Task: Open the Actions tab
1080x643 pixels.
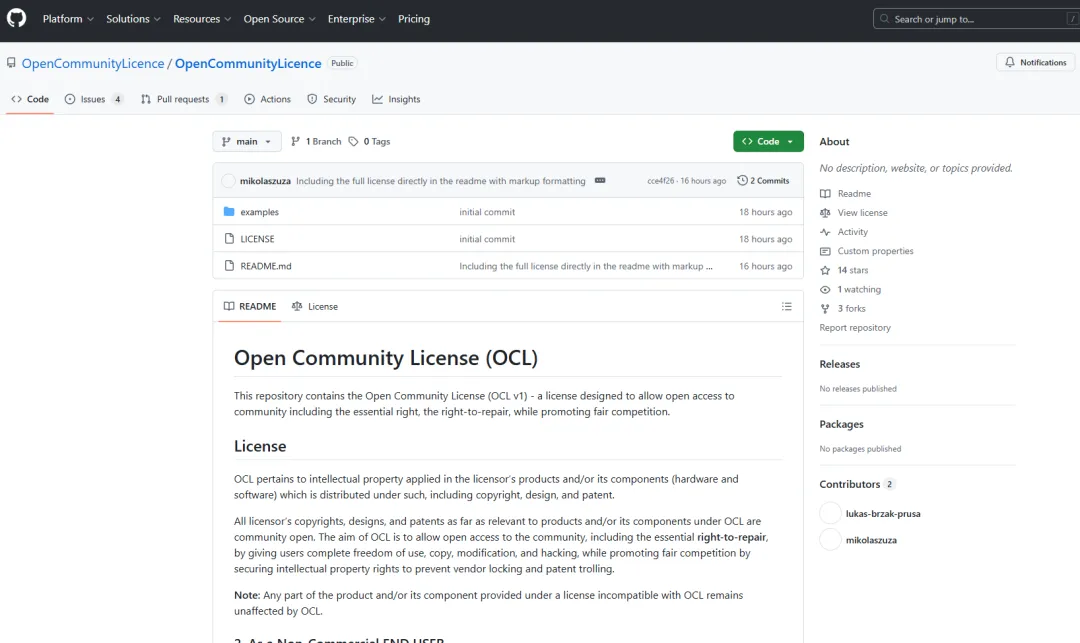Action: point(267,99)
